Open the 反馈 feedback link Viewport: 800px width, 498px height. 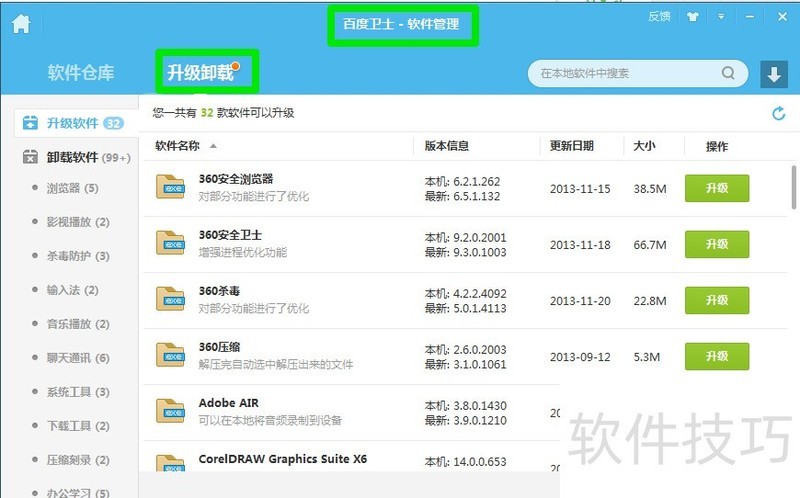(659, 17)
